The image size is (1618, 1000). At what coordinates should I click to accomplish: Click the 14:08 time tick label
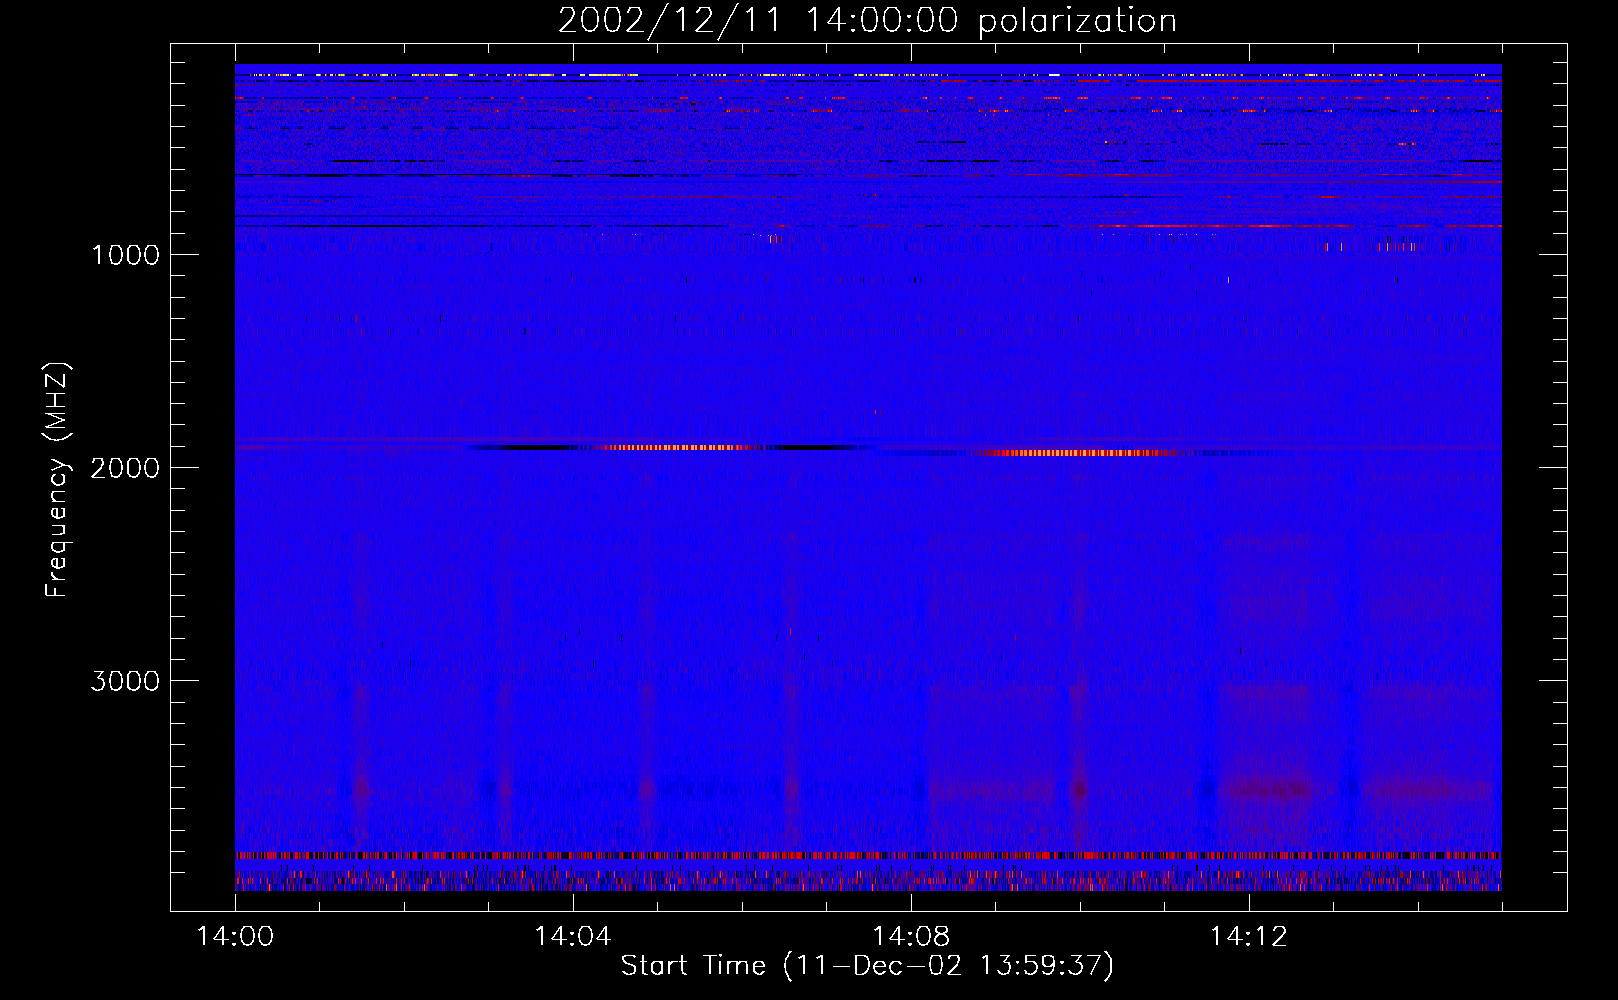click(911, 937)
